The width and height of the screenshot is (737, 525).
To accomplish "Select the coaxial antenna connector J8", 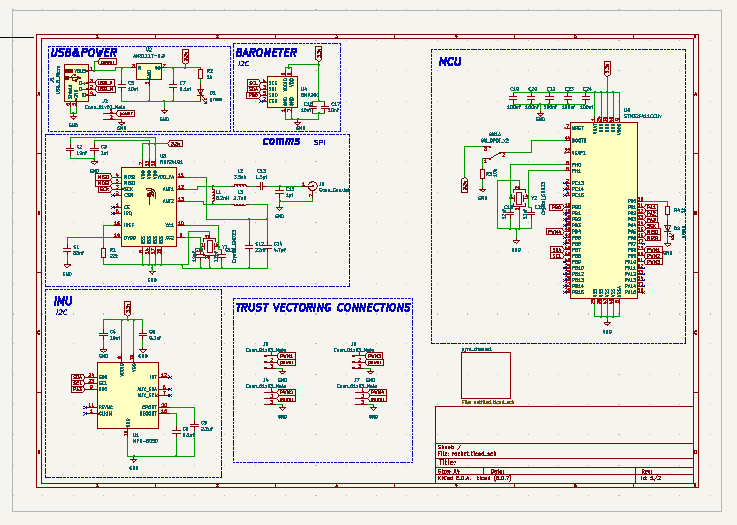I will 312,186.
